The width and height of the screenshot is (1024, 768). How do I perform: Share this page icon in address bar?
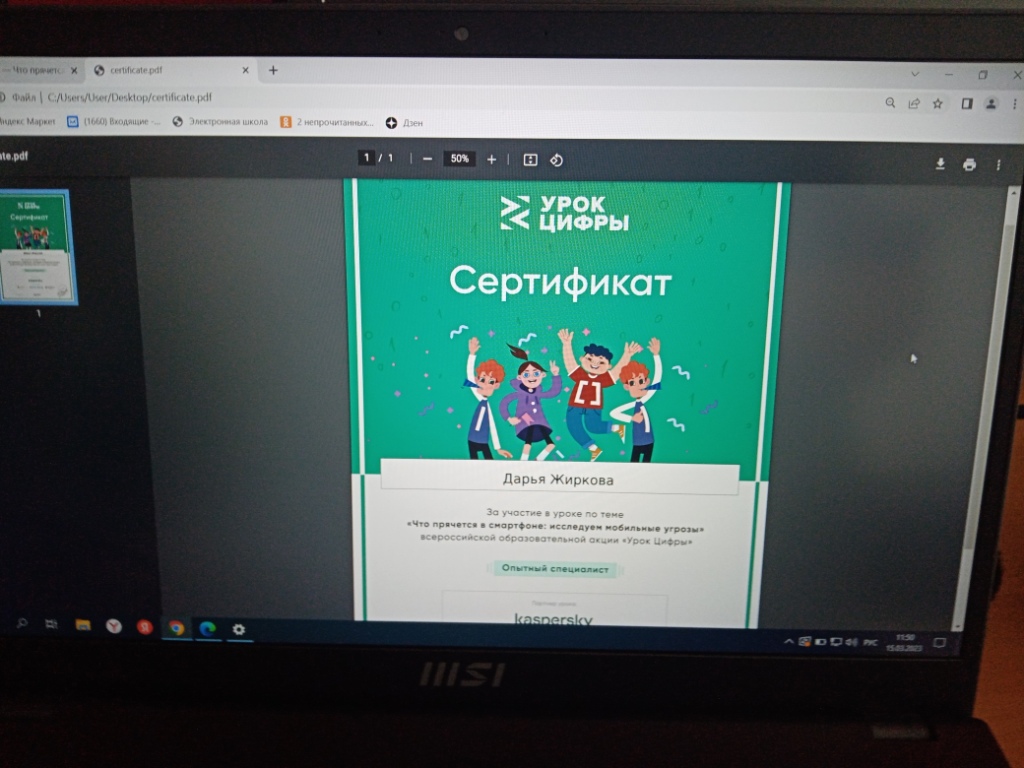(914, 103)
